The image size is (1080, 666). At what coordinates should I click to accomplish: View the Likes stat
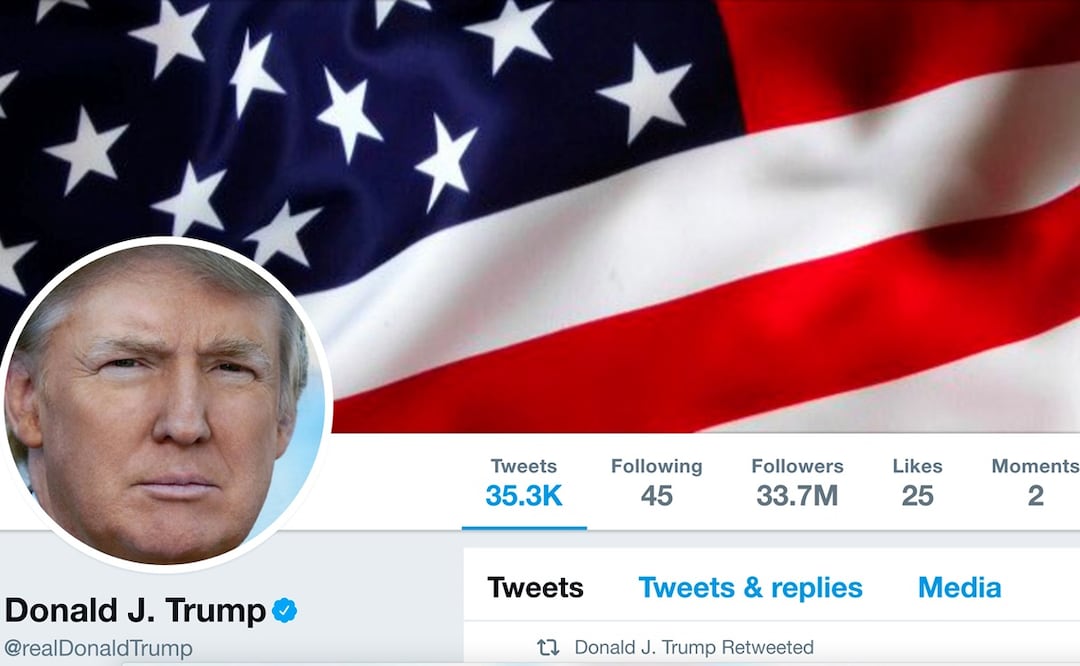click(917, 482)
